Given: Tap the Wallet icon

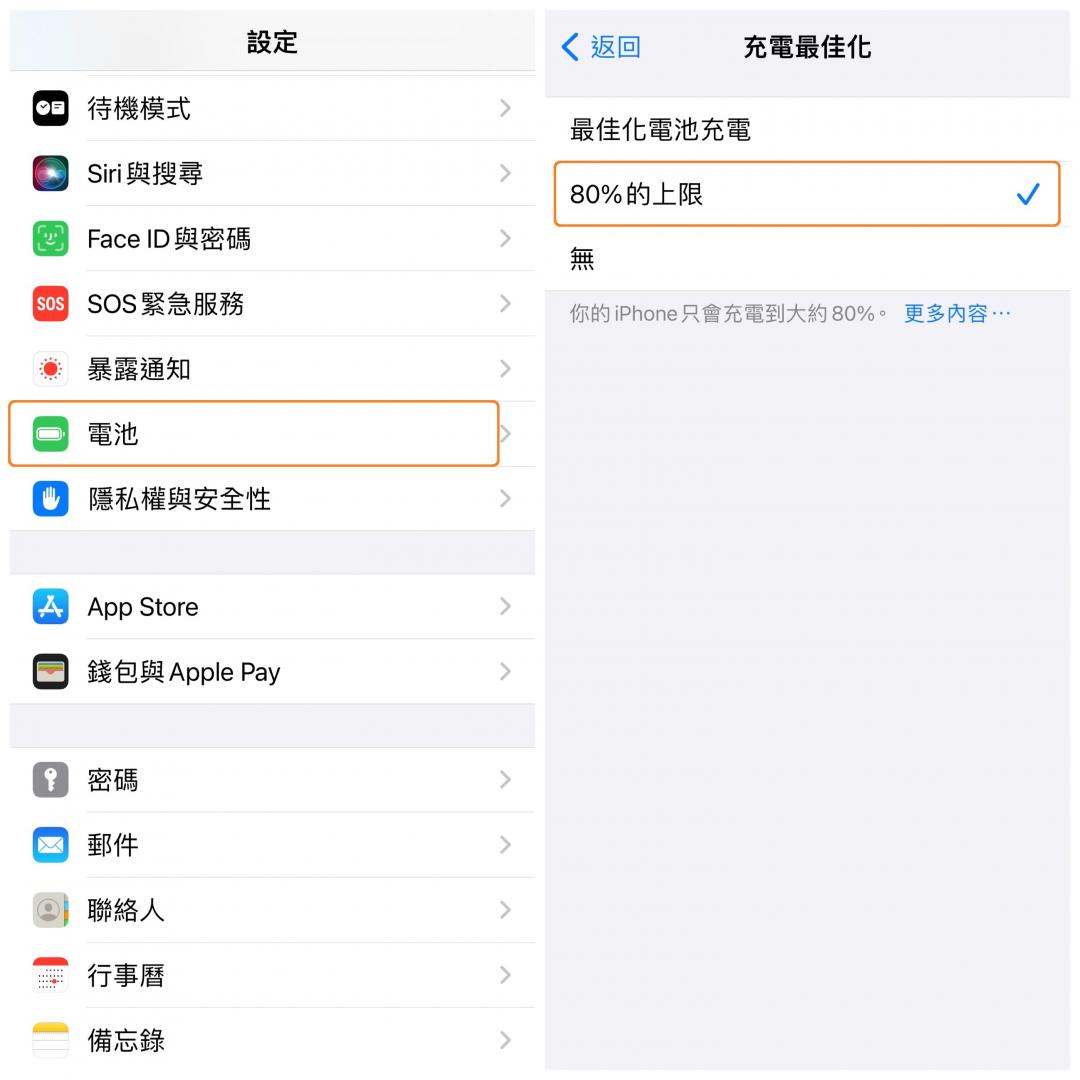Looking at the screenshot, I should point(50,672).
